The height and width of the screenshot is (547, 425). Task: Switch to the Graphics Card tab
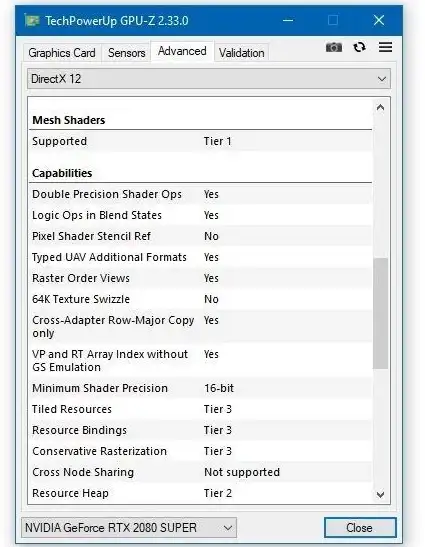click(62, 53)
